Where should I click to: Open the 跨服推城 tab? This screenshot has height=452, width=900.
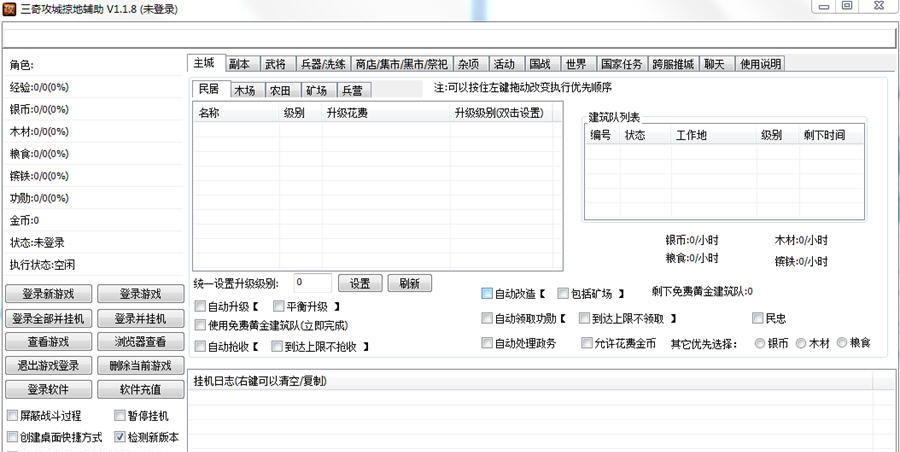674,64
